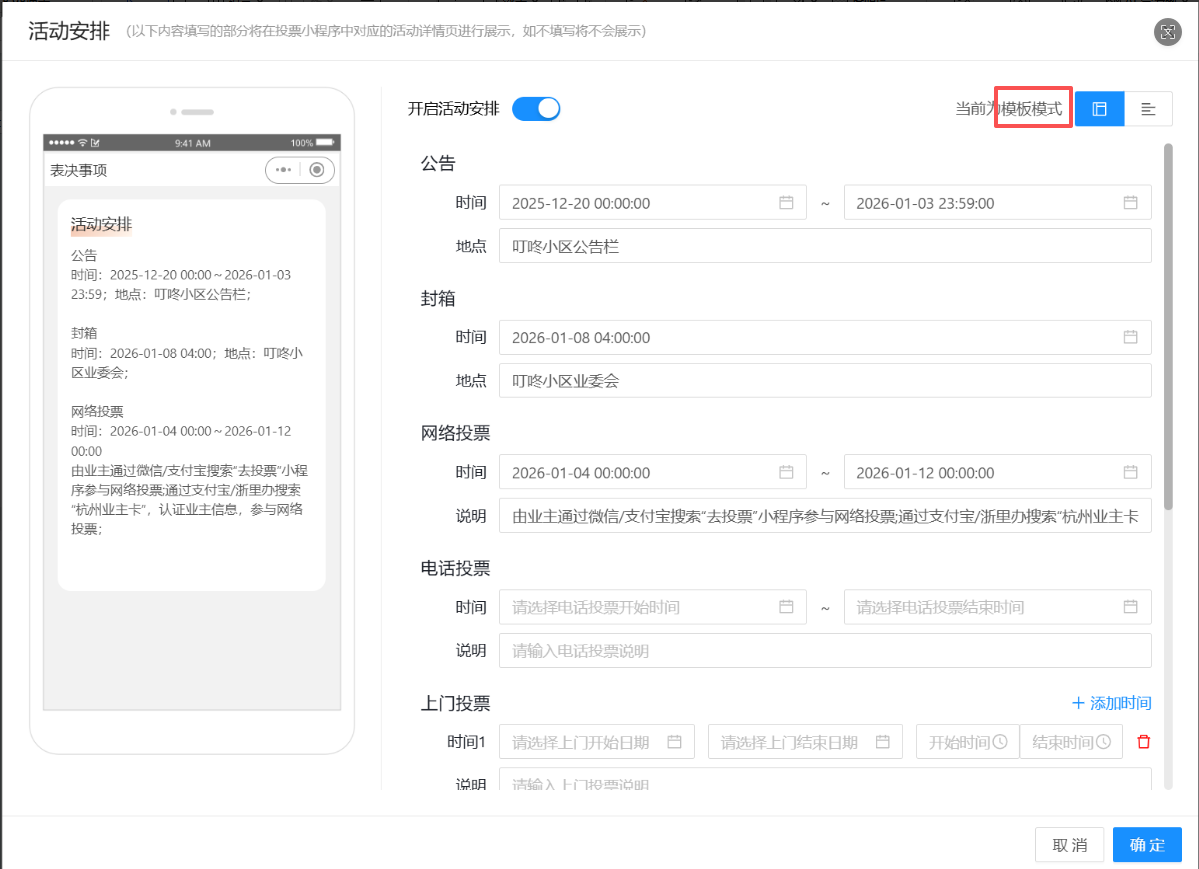1199x869 pixels.
Task: Toggle the 开启活动安排 switch
Action: point(536,109)
